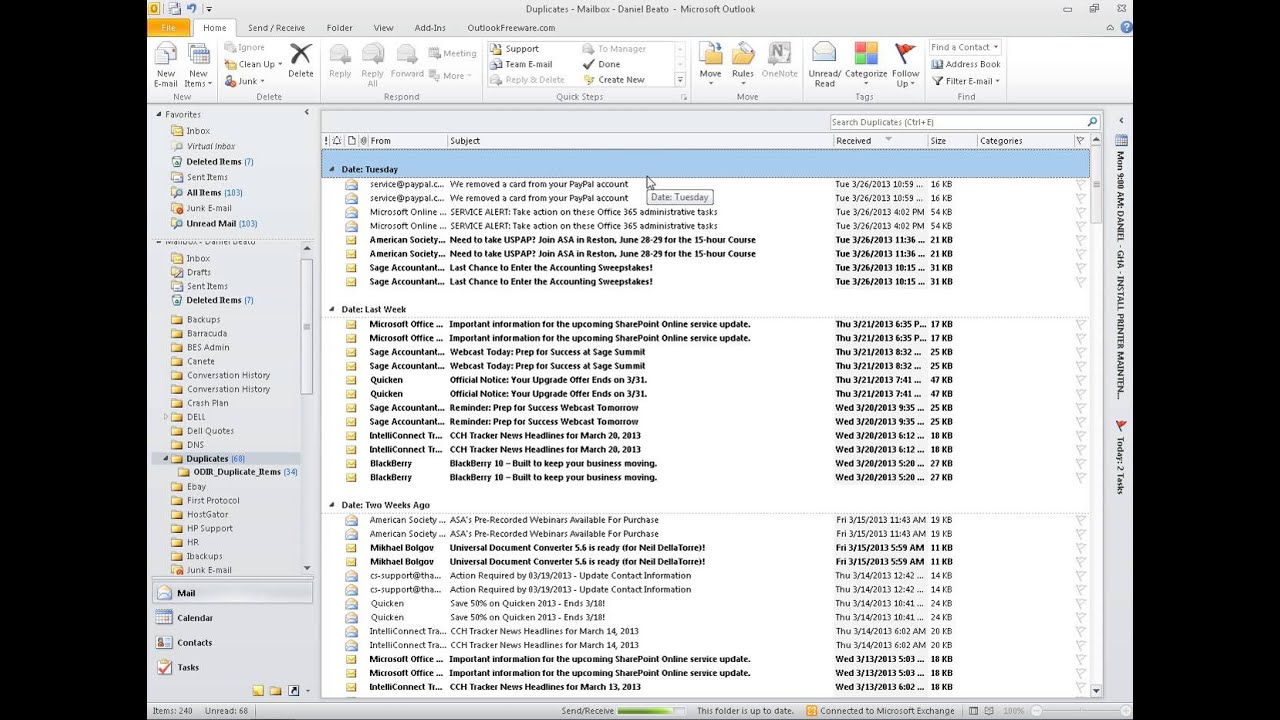Open the File tab
This screenshot has height=720, width=1280.
[169, 28]
